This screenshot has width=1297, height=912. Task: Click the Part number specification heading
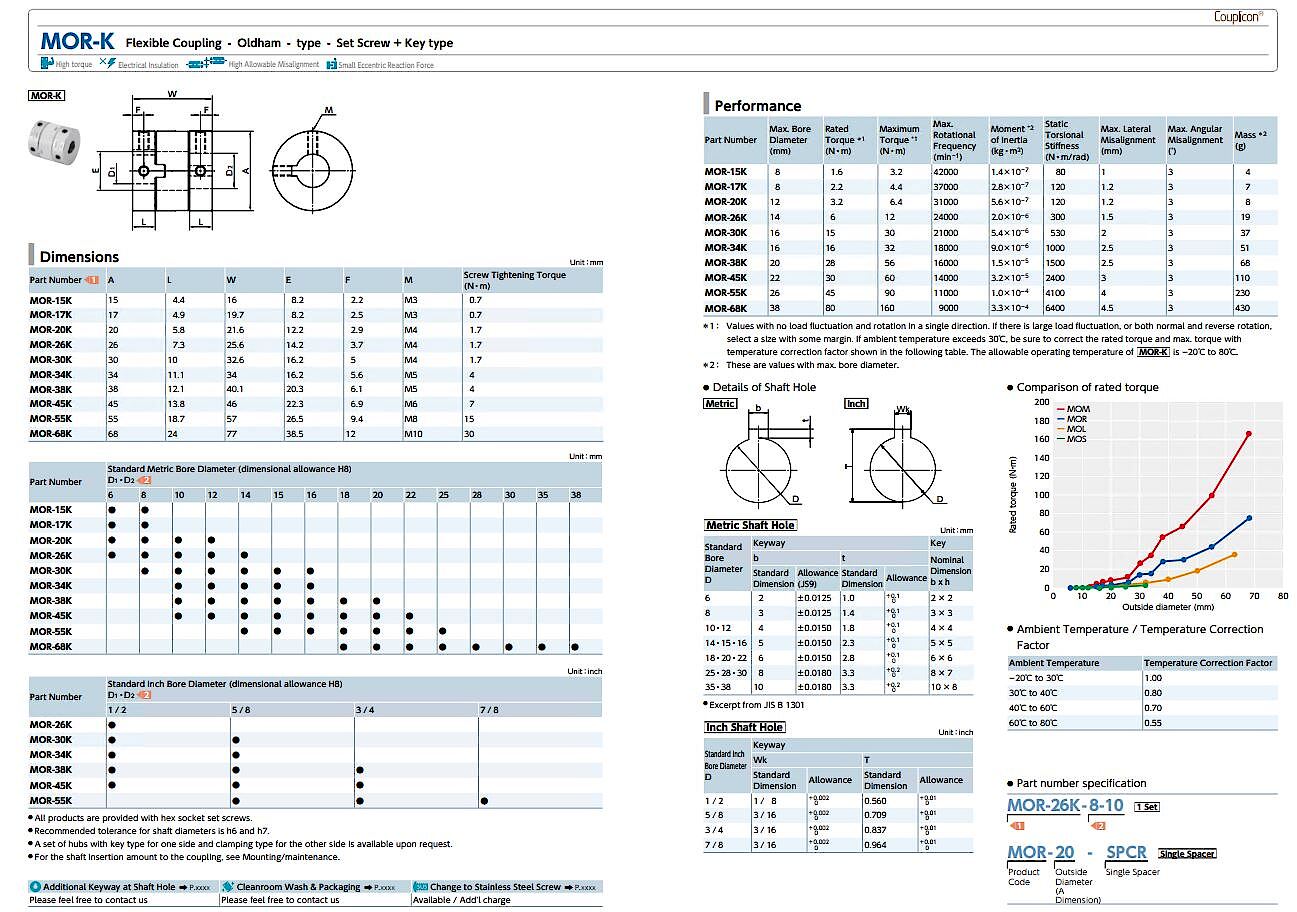pos(1082,783)
